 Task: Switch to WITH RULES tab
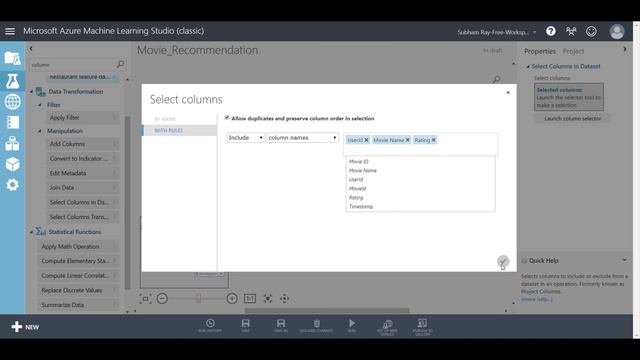pyautogui.click(x=180, y=130)
